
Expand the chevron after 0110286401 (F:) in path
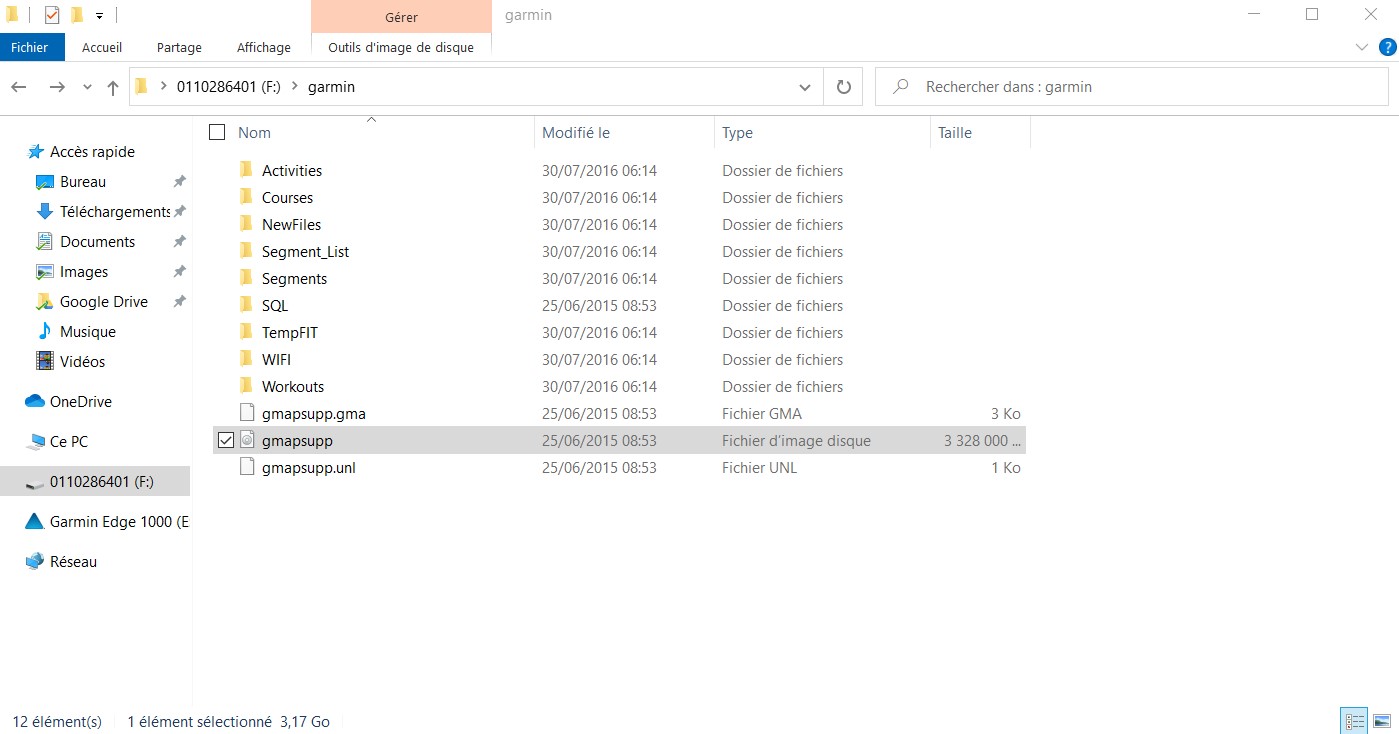(295, 87)
